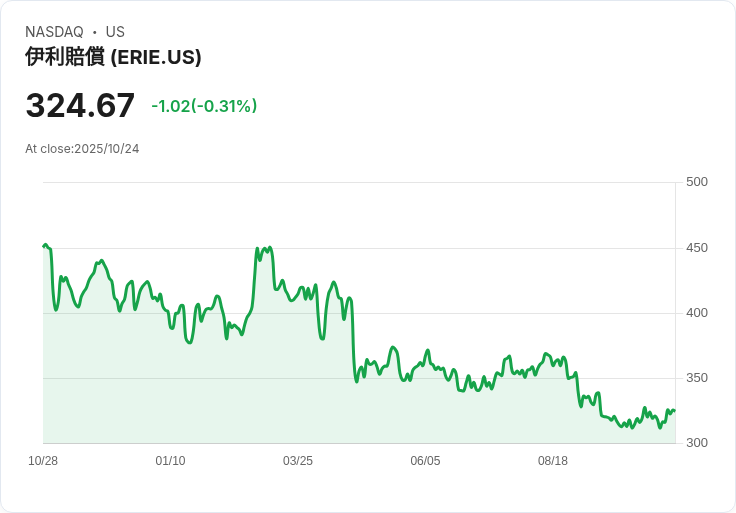736x513 pixels.
Task: Click the bullet separator between NASDAQ and US
Action: 94,32
